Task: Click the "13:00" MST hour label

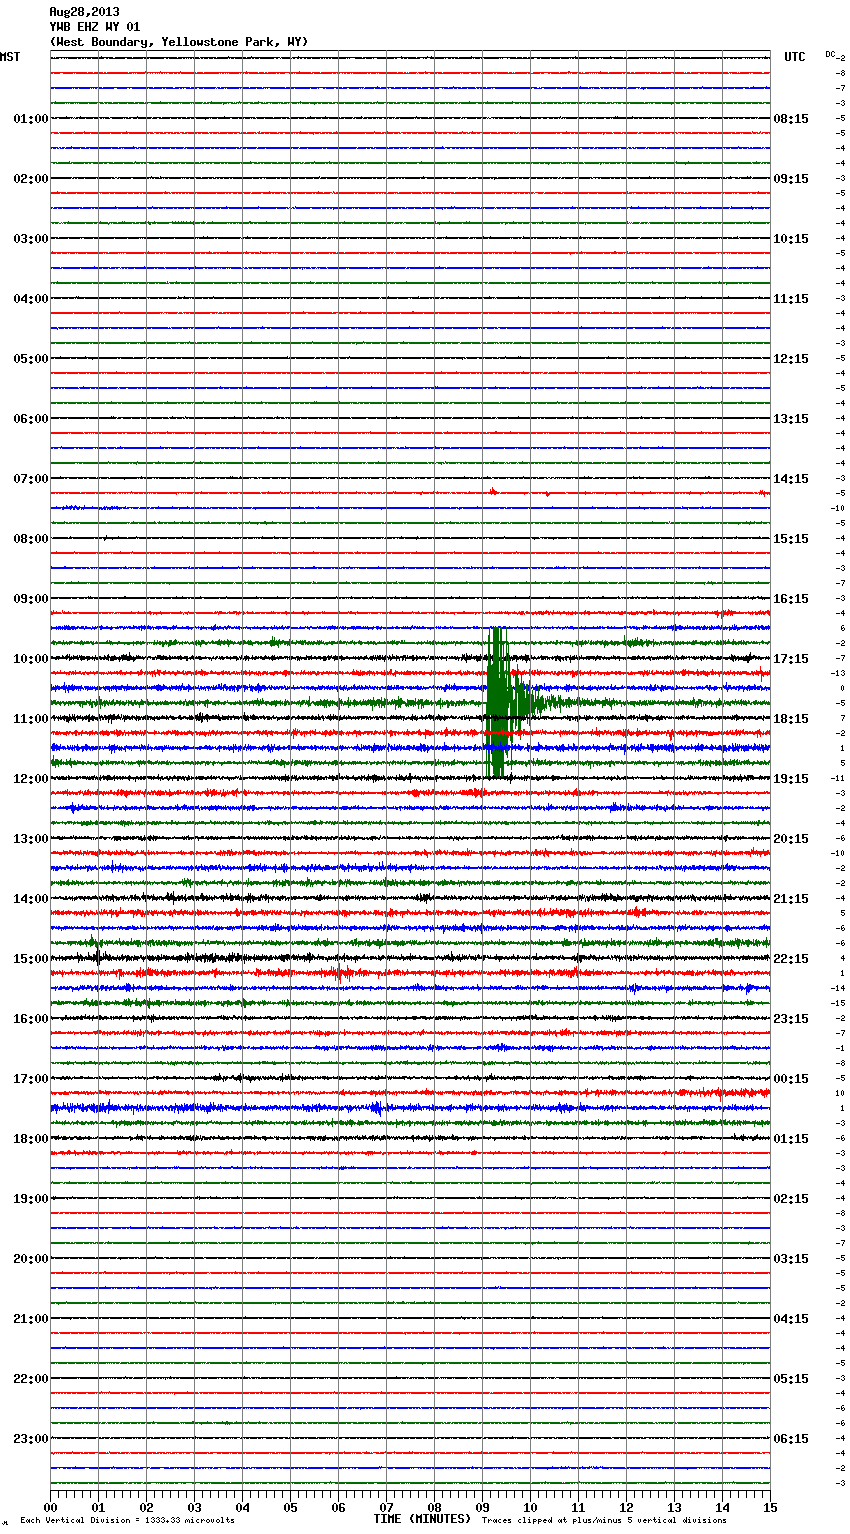Action: tap(31, 839)
